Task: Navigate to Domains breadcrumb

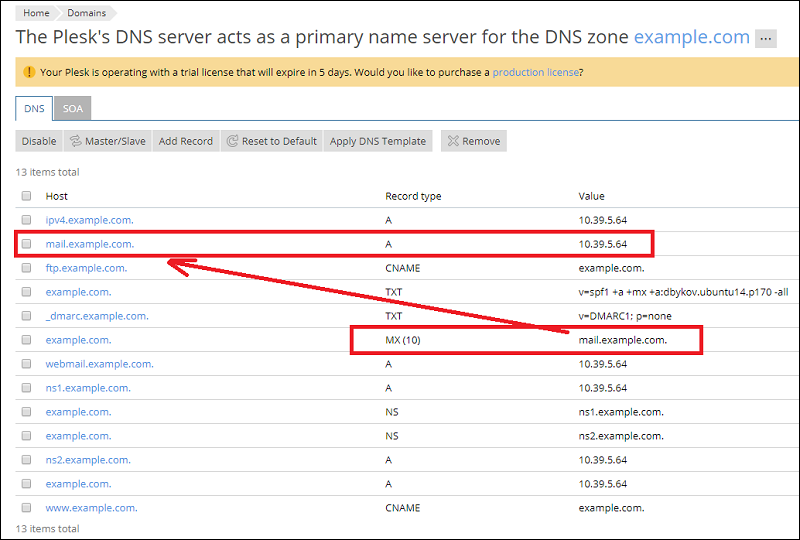Action: tap(87, 13)
